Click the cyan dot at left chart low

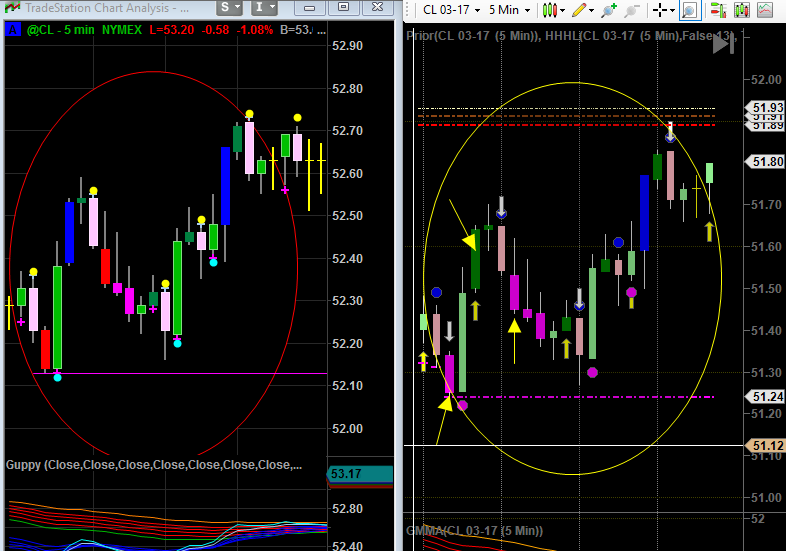[58, 377]
